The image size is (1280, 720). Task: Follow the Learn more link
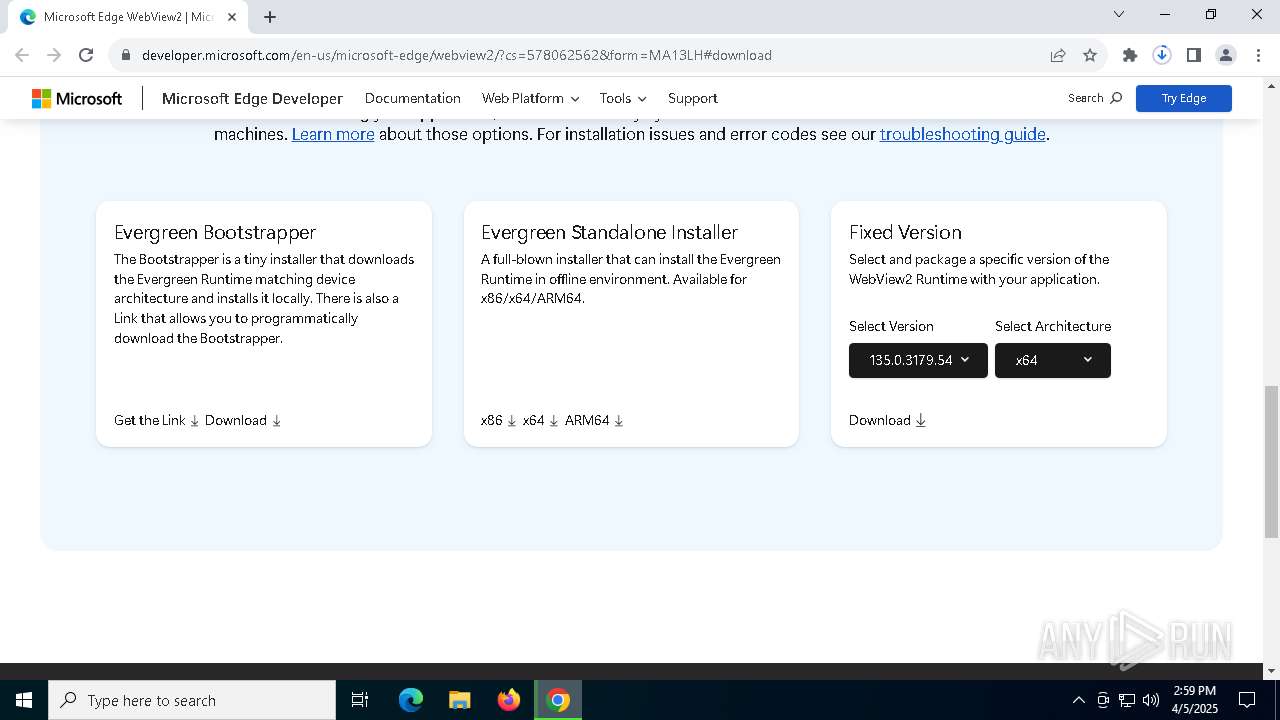(x=333, y=134)
